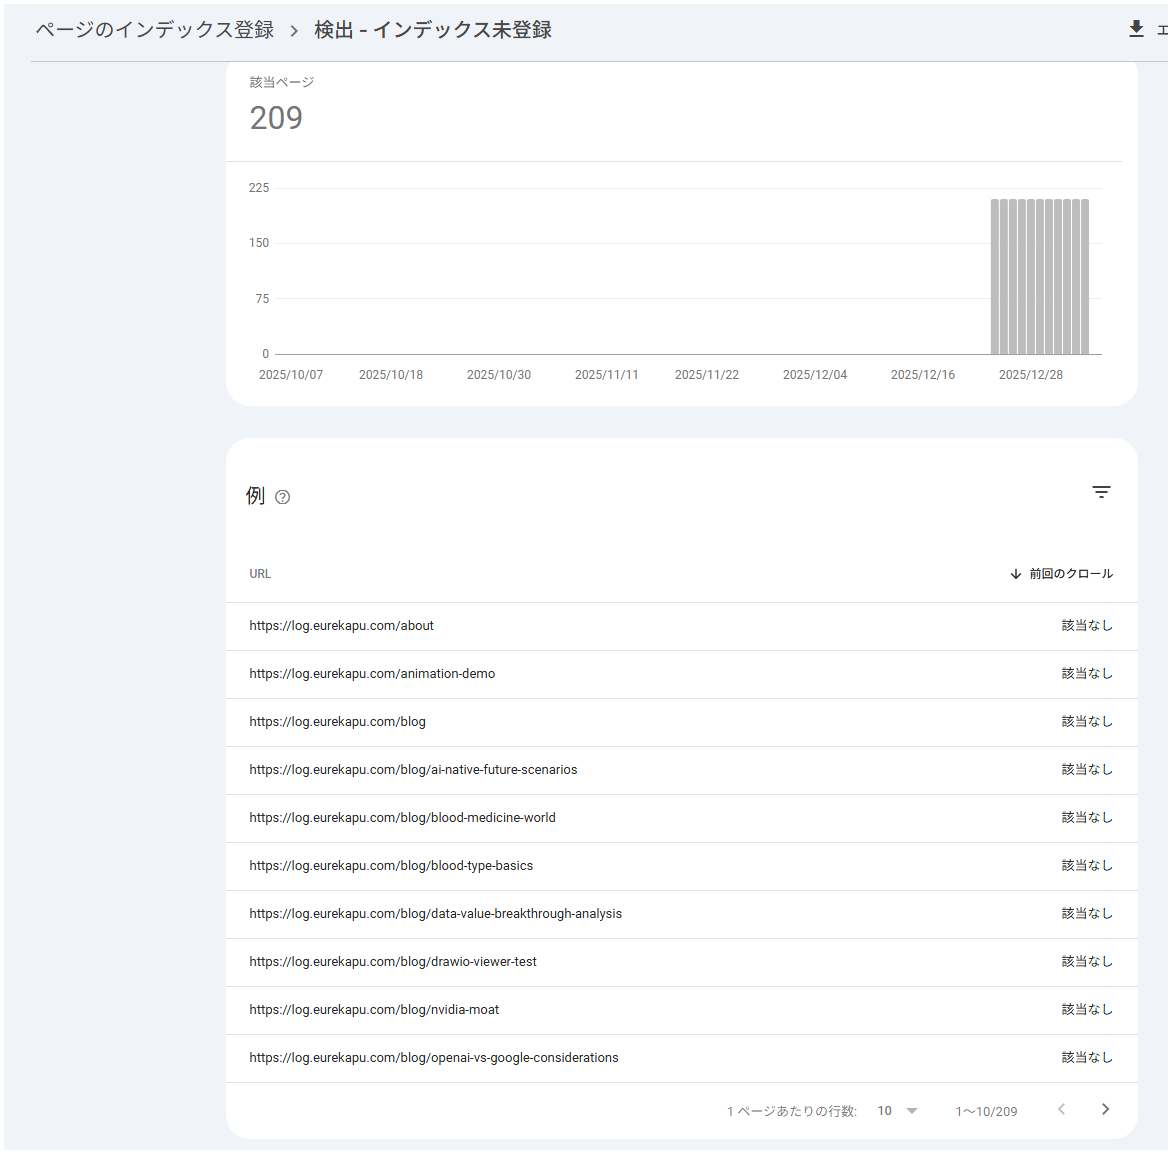Click the breadcrumb separator chevron icon
Image resolution: width=1172 pixels, height=1154 pixels.
coord(294,30)
